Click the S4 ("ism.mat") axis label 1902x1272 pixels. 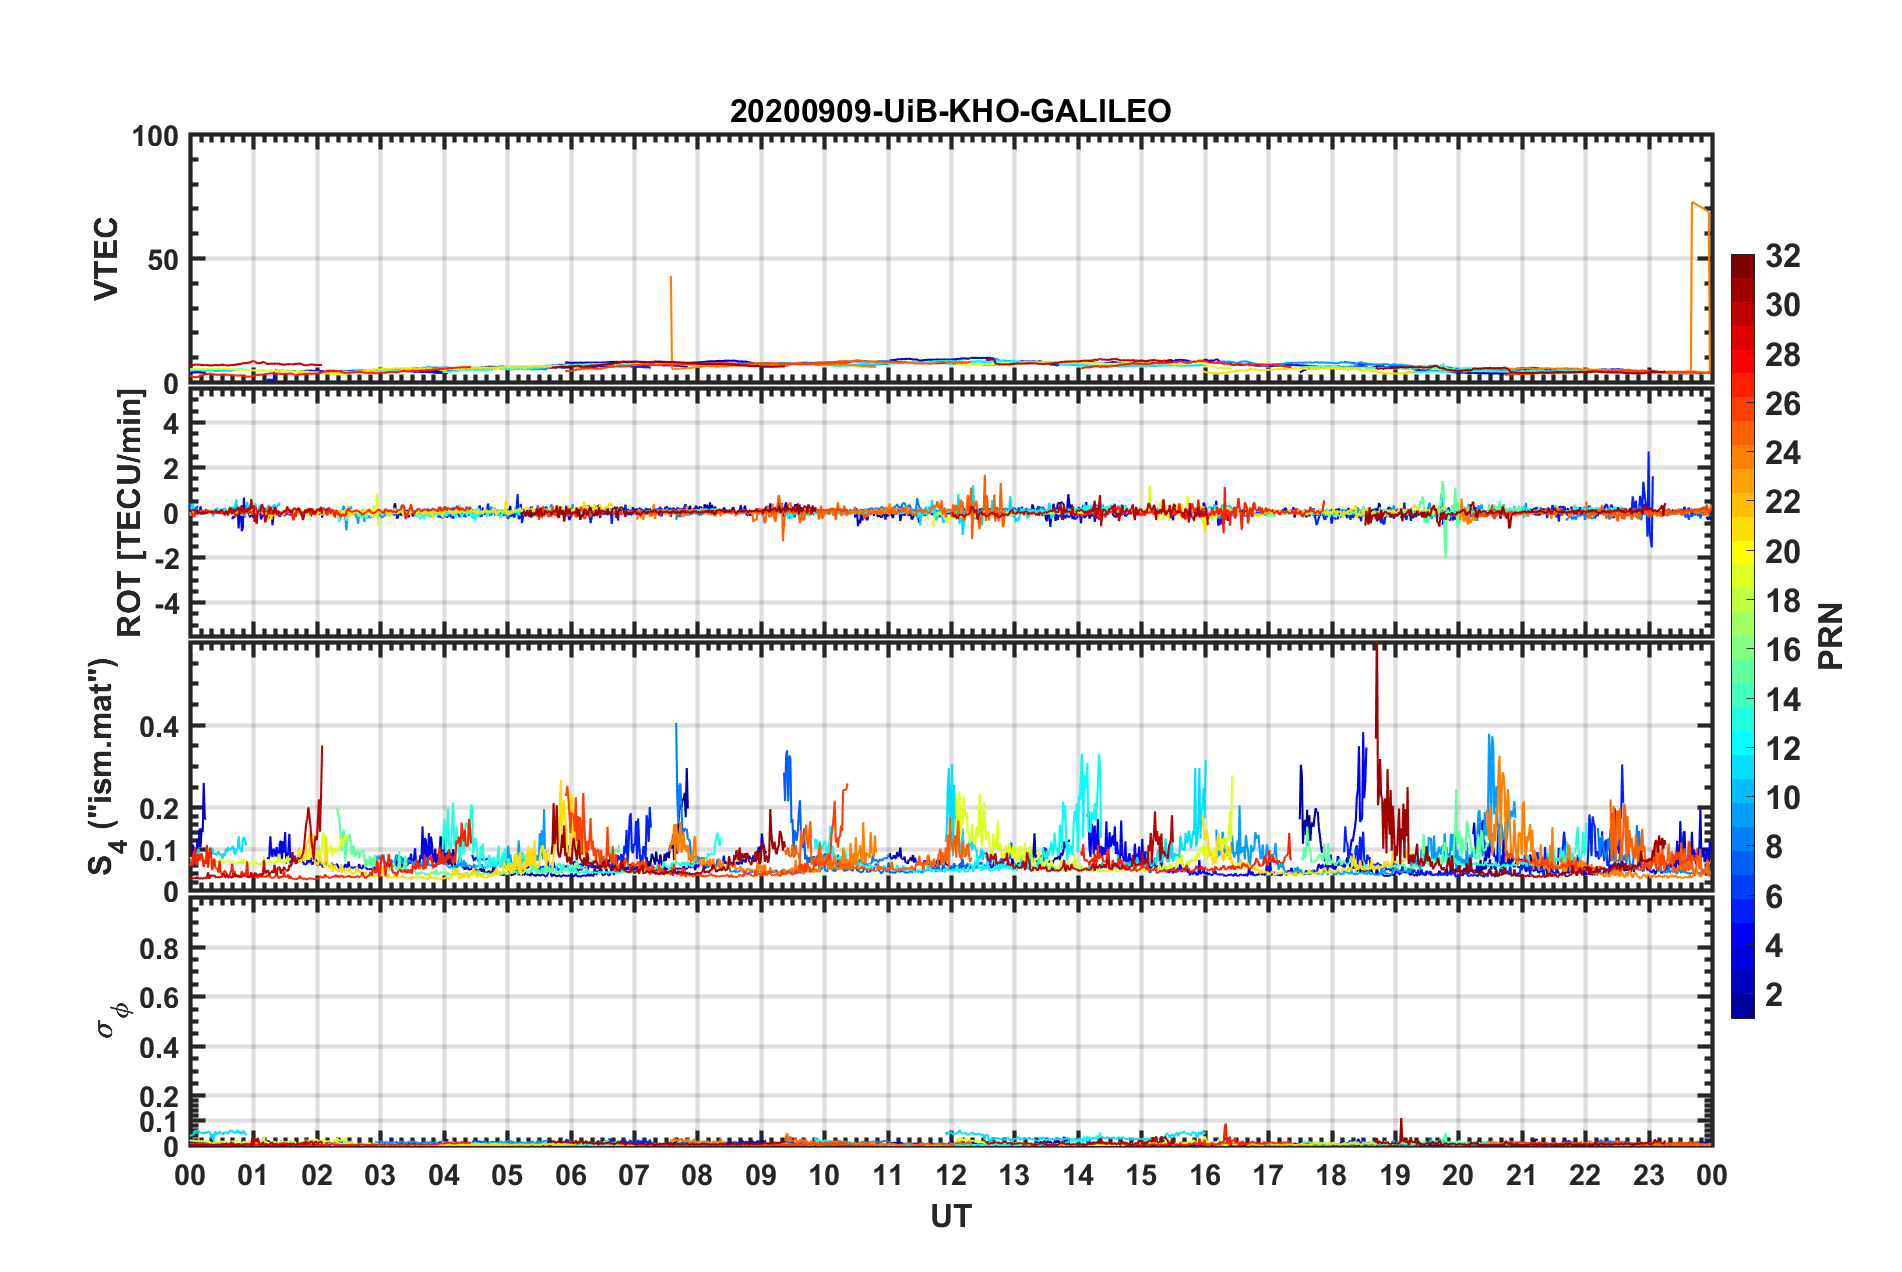[x=106, y=766]
